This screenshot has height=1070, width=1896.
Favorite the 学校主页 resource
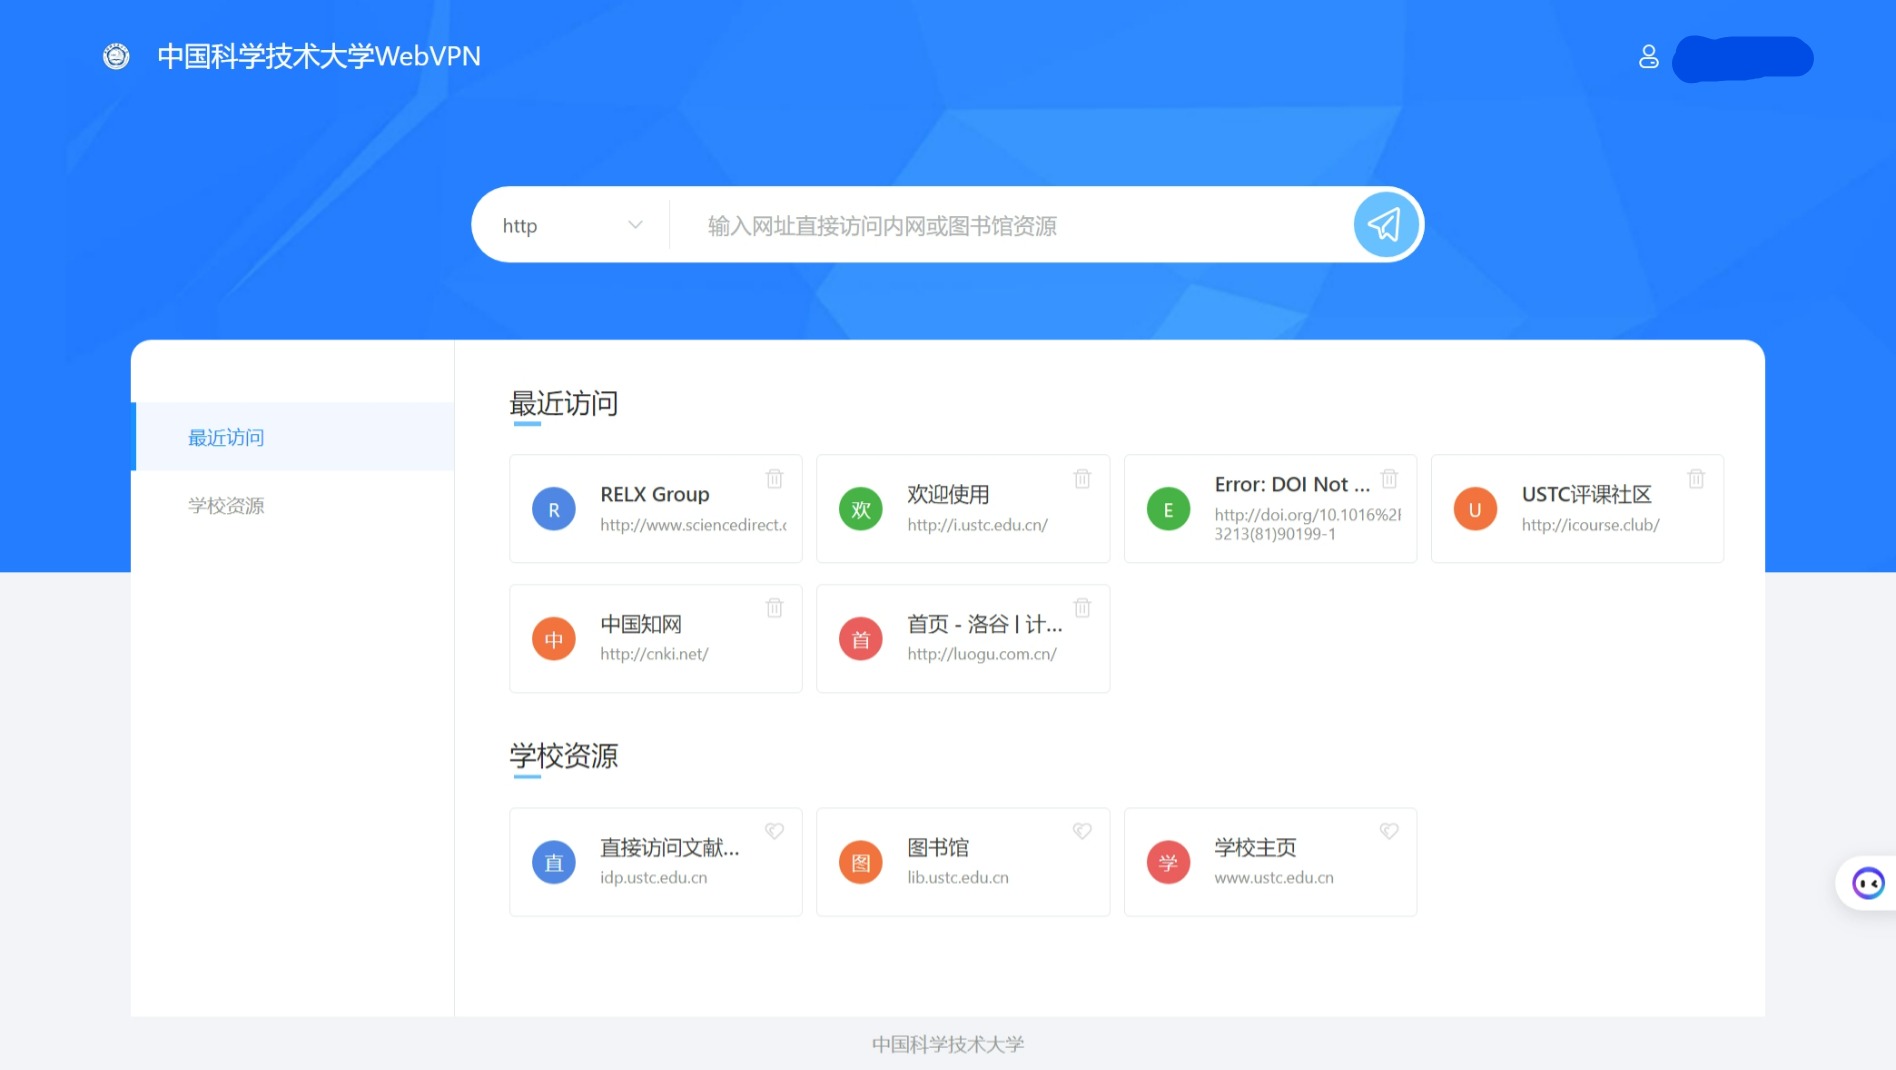point(1389,831)
